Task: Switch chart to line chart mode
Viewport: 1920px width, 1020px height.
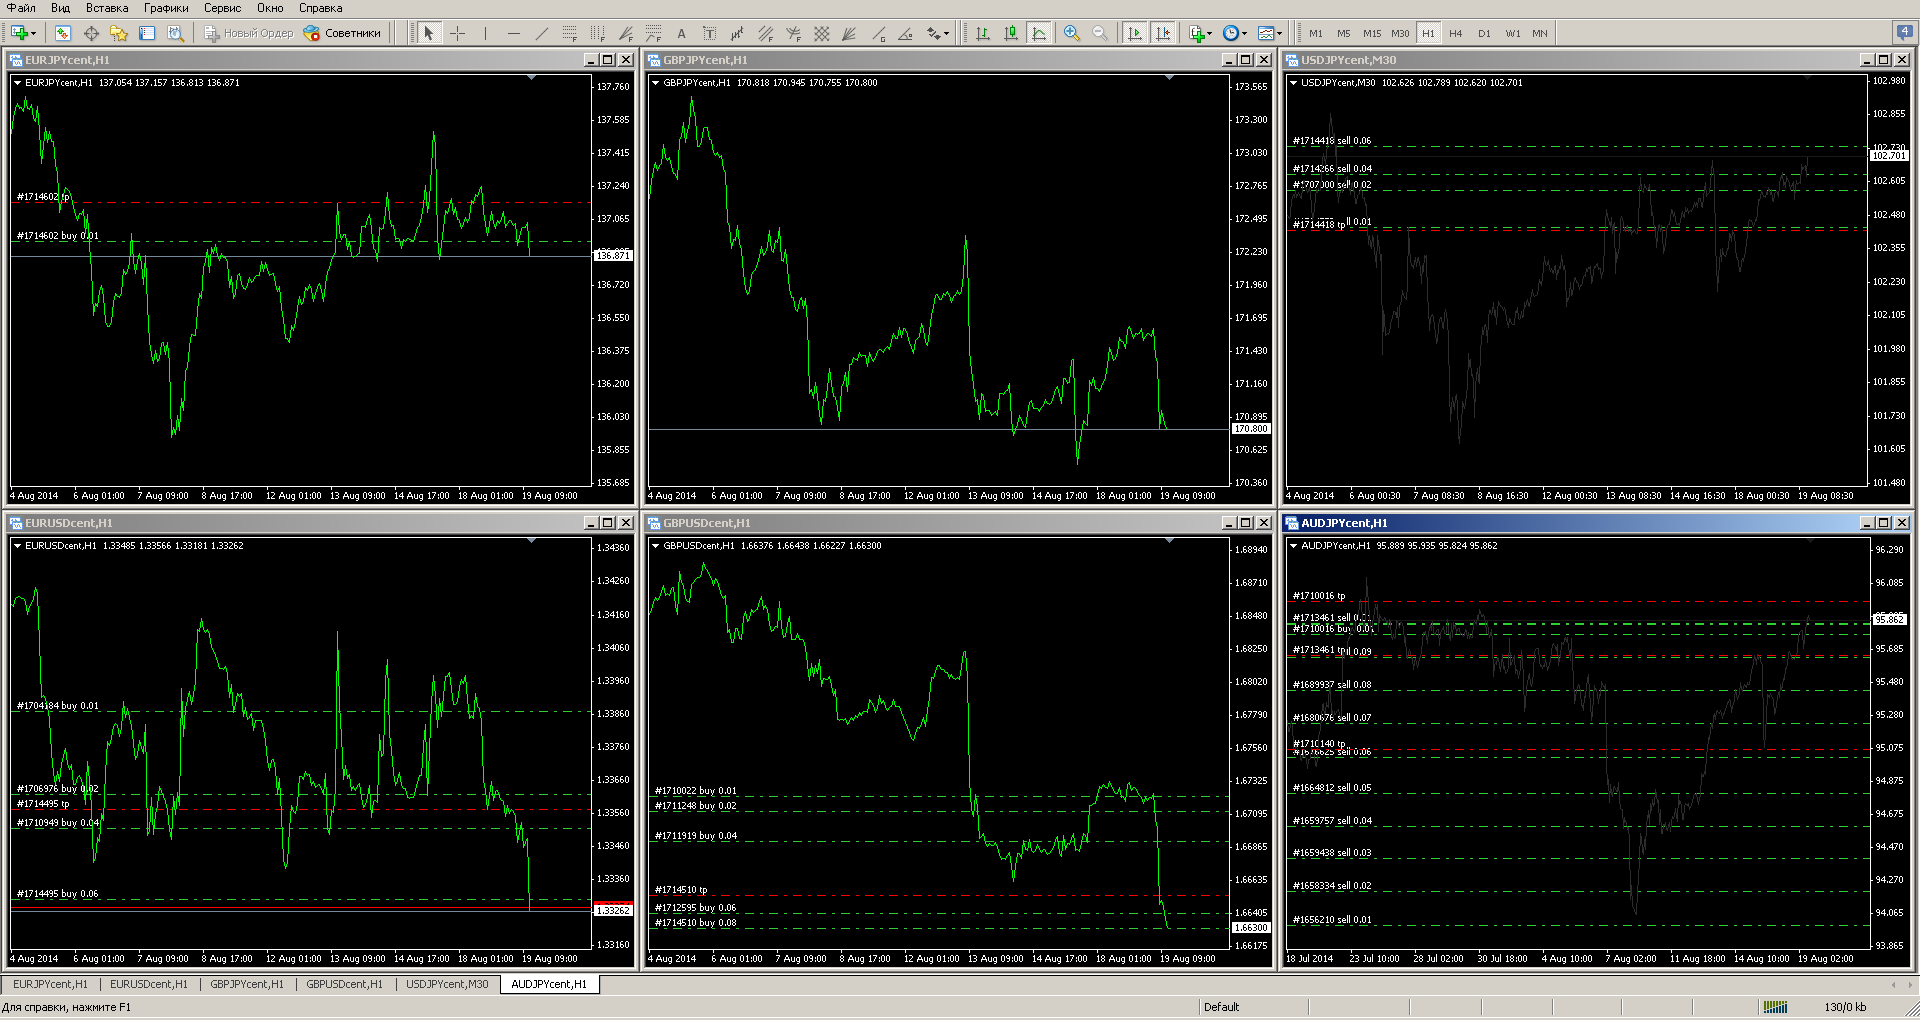Action: 1039,33
